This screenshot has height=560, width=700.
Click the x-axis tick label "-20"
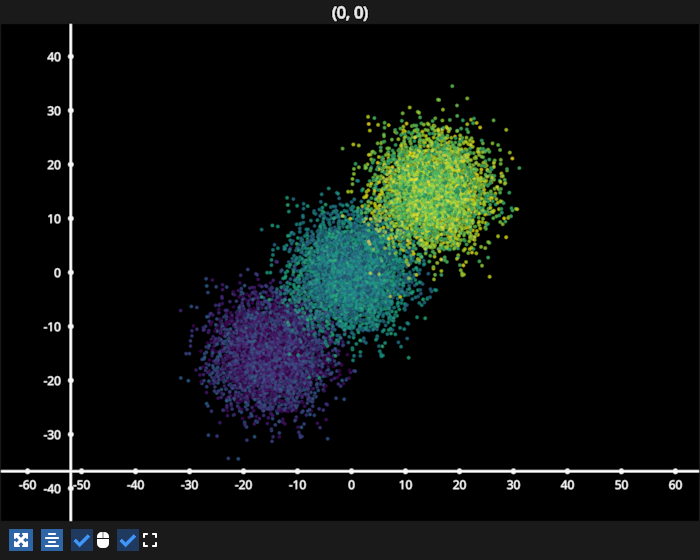(x=243, y=485)
